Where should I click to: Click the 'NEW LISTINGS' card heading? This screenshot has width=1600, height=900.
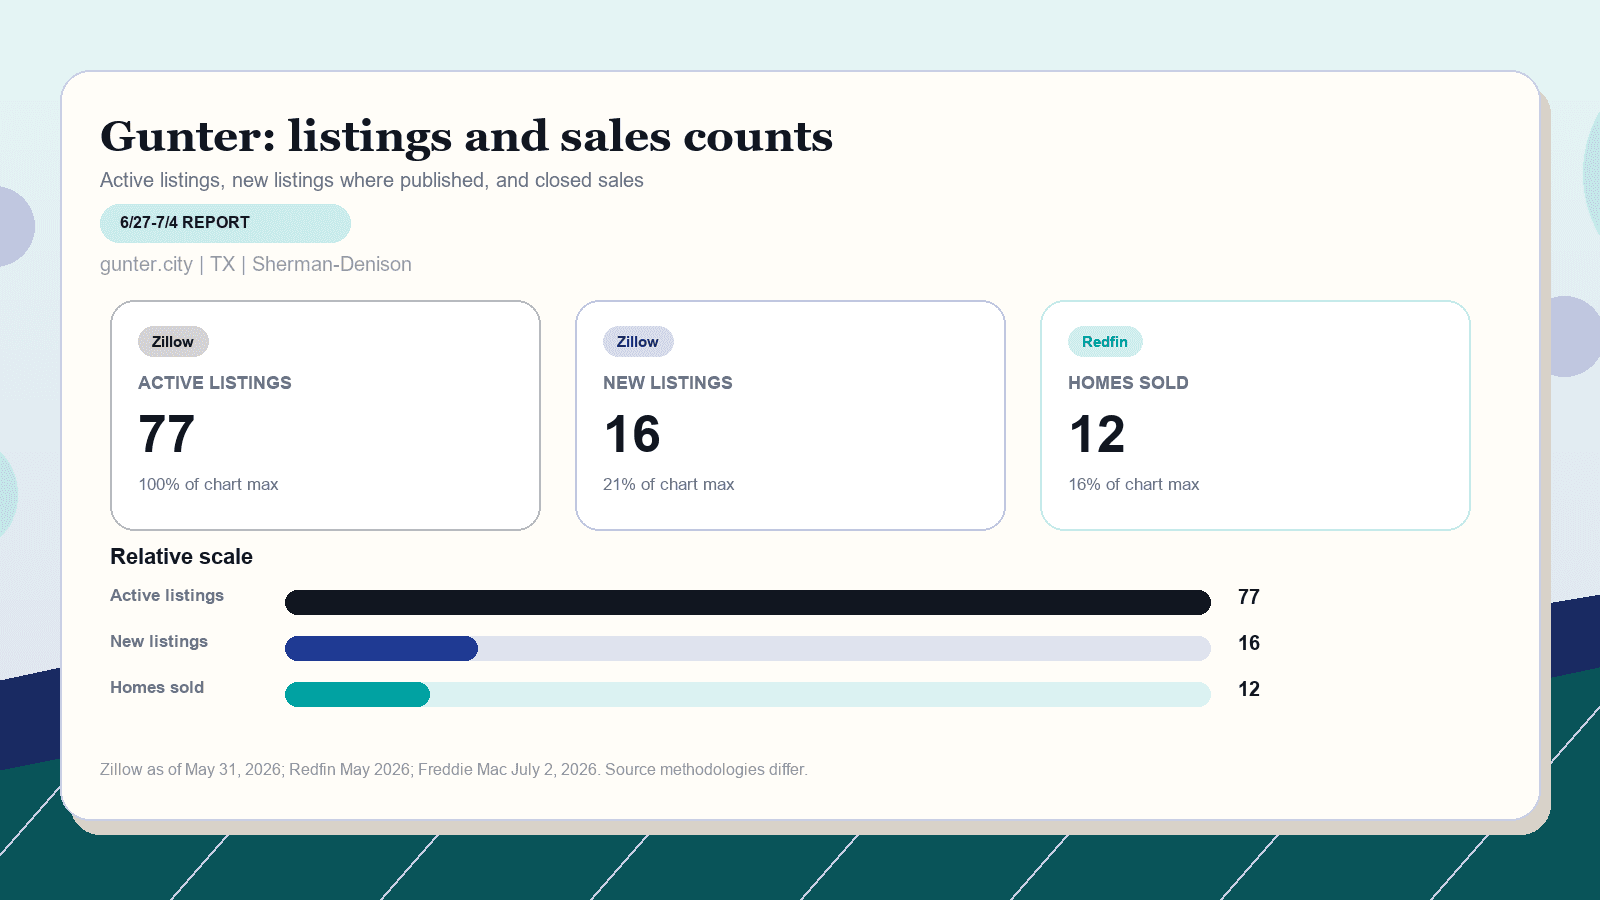(668, 383)
